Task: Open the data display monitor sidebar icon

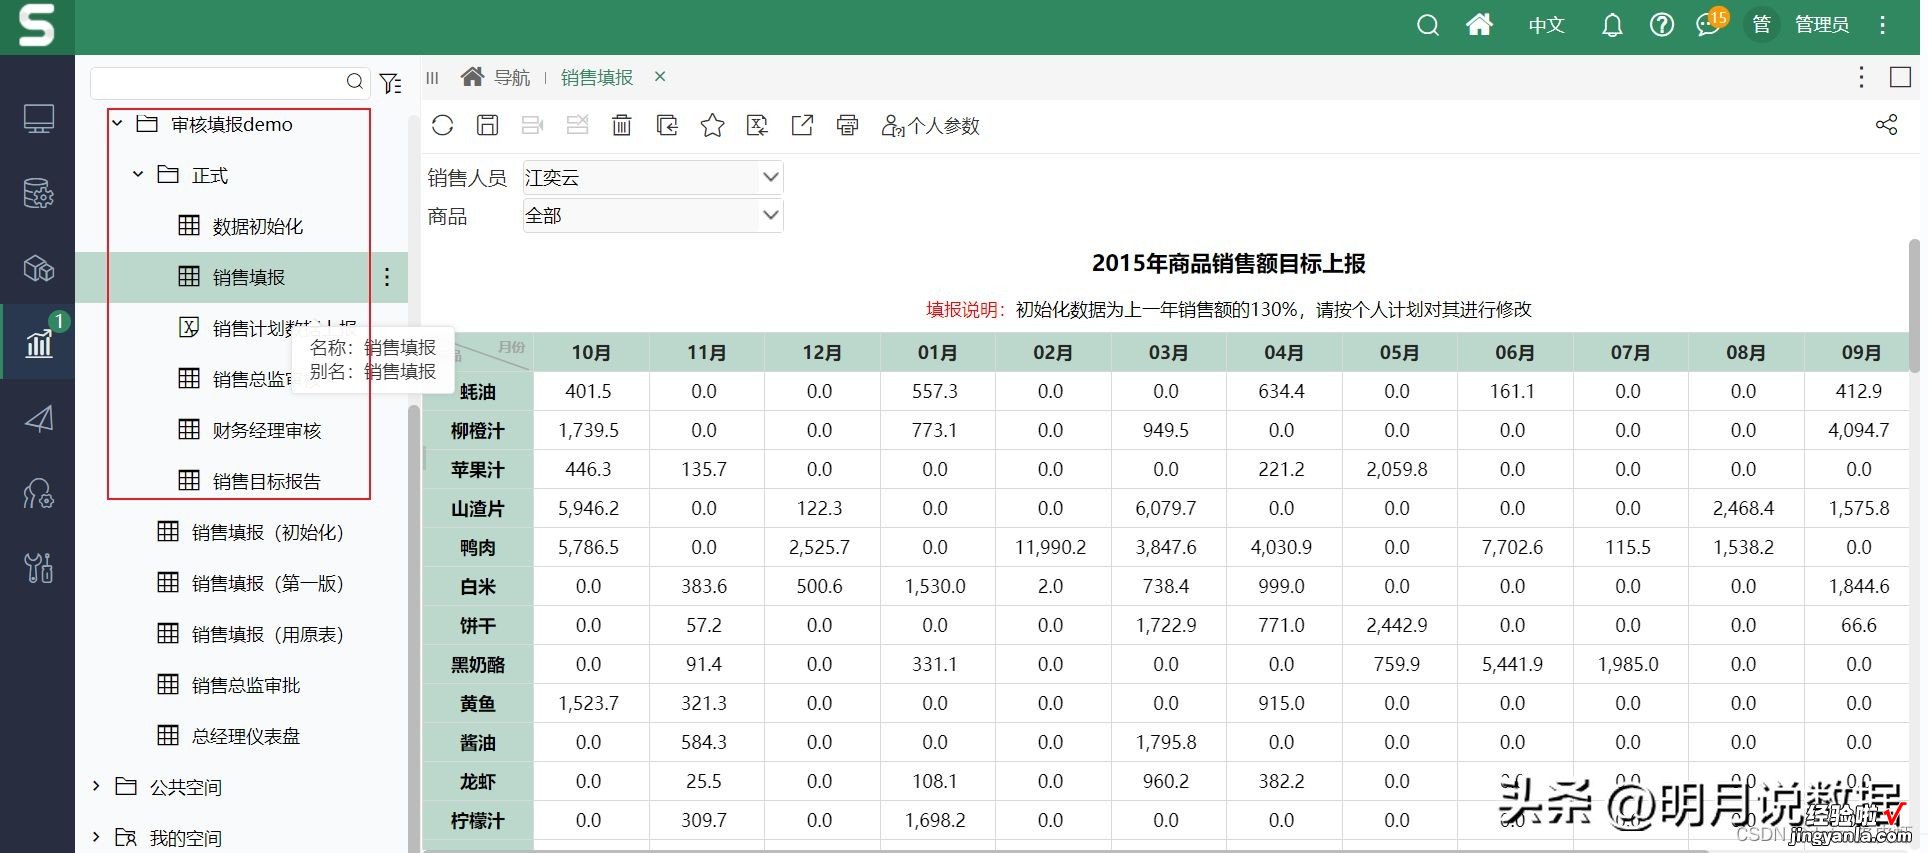Action: pyautogui.click(x=38, y=120)
